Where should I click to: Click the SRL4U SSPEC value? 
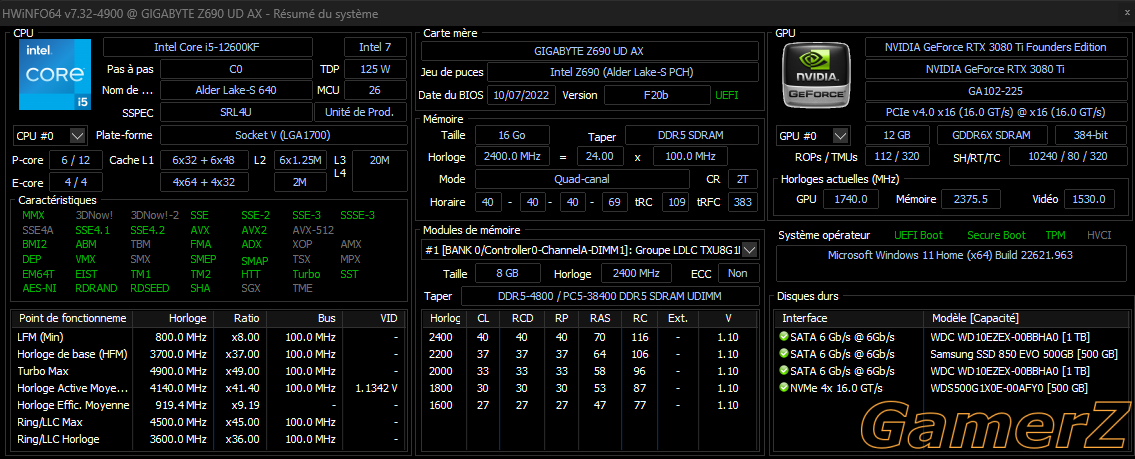(236, 112)
